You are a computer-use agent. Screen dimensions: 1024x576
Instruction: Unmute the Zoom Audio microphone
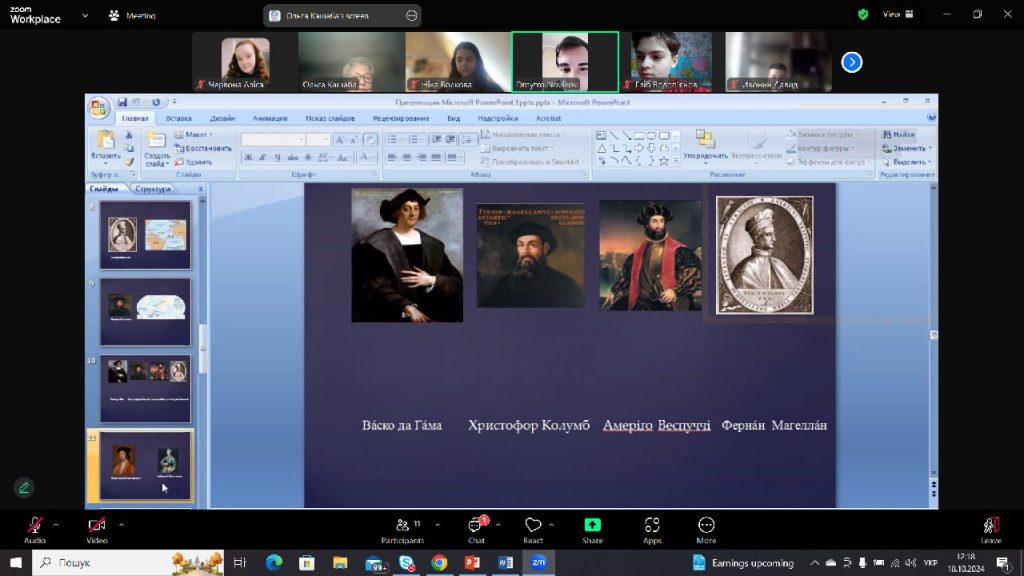pyautogui.click(x=35, y=530)
